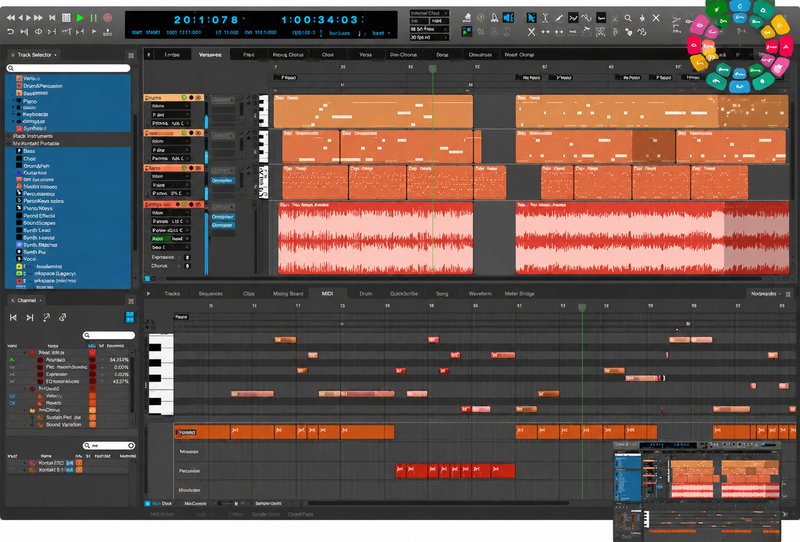Click the green play-window icon in toolbar
800x542 pixels.
point(467,32)
